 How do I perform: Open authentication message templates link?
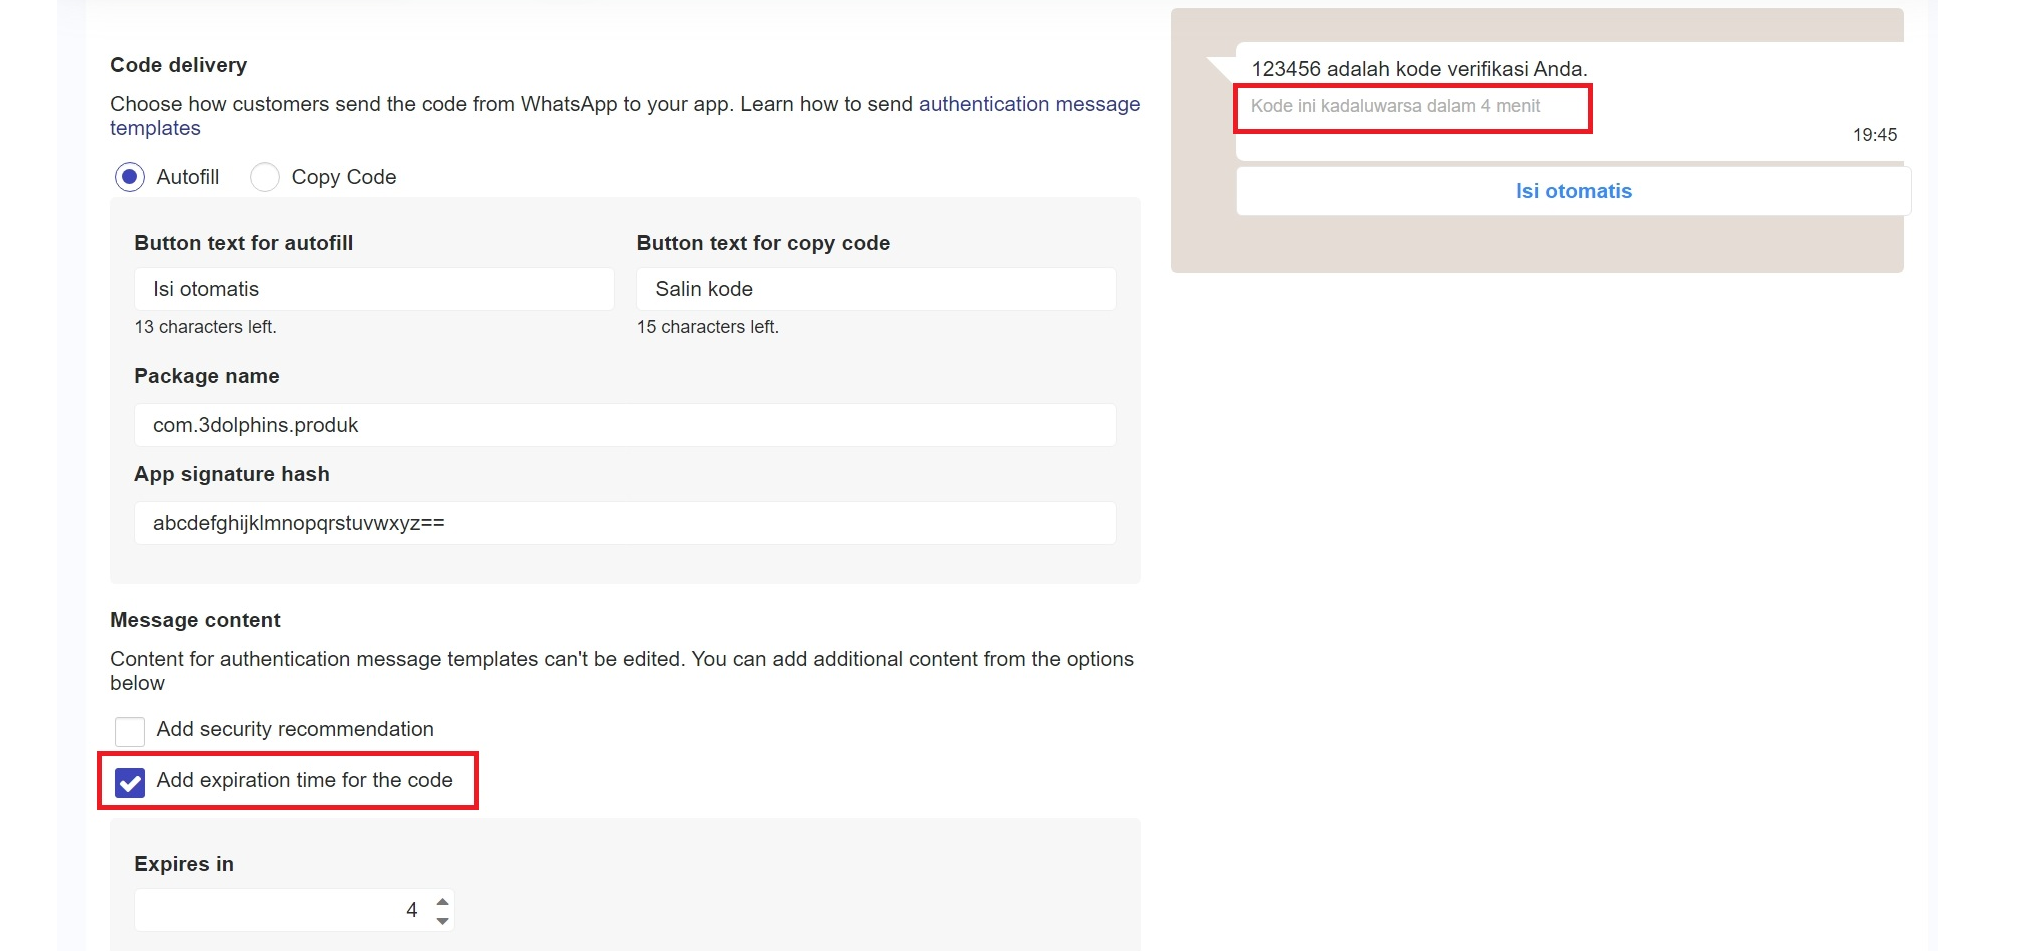coord(1028,104)
